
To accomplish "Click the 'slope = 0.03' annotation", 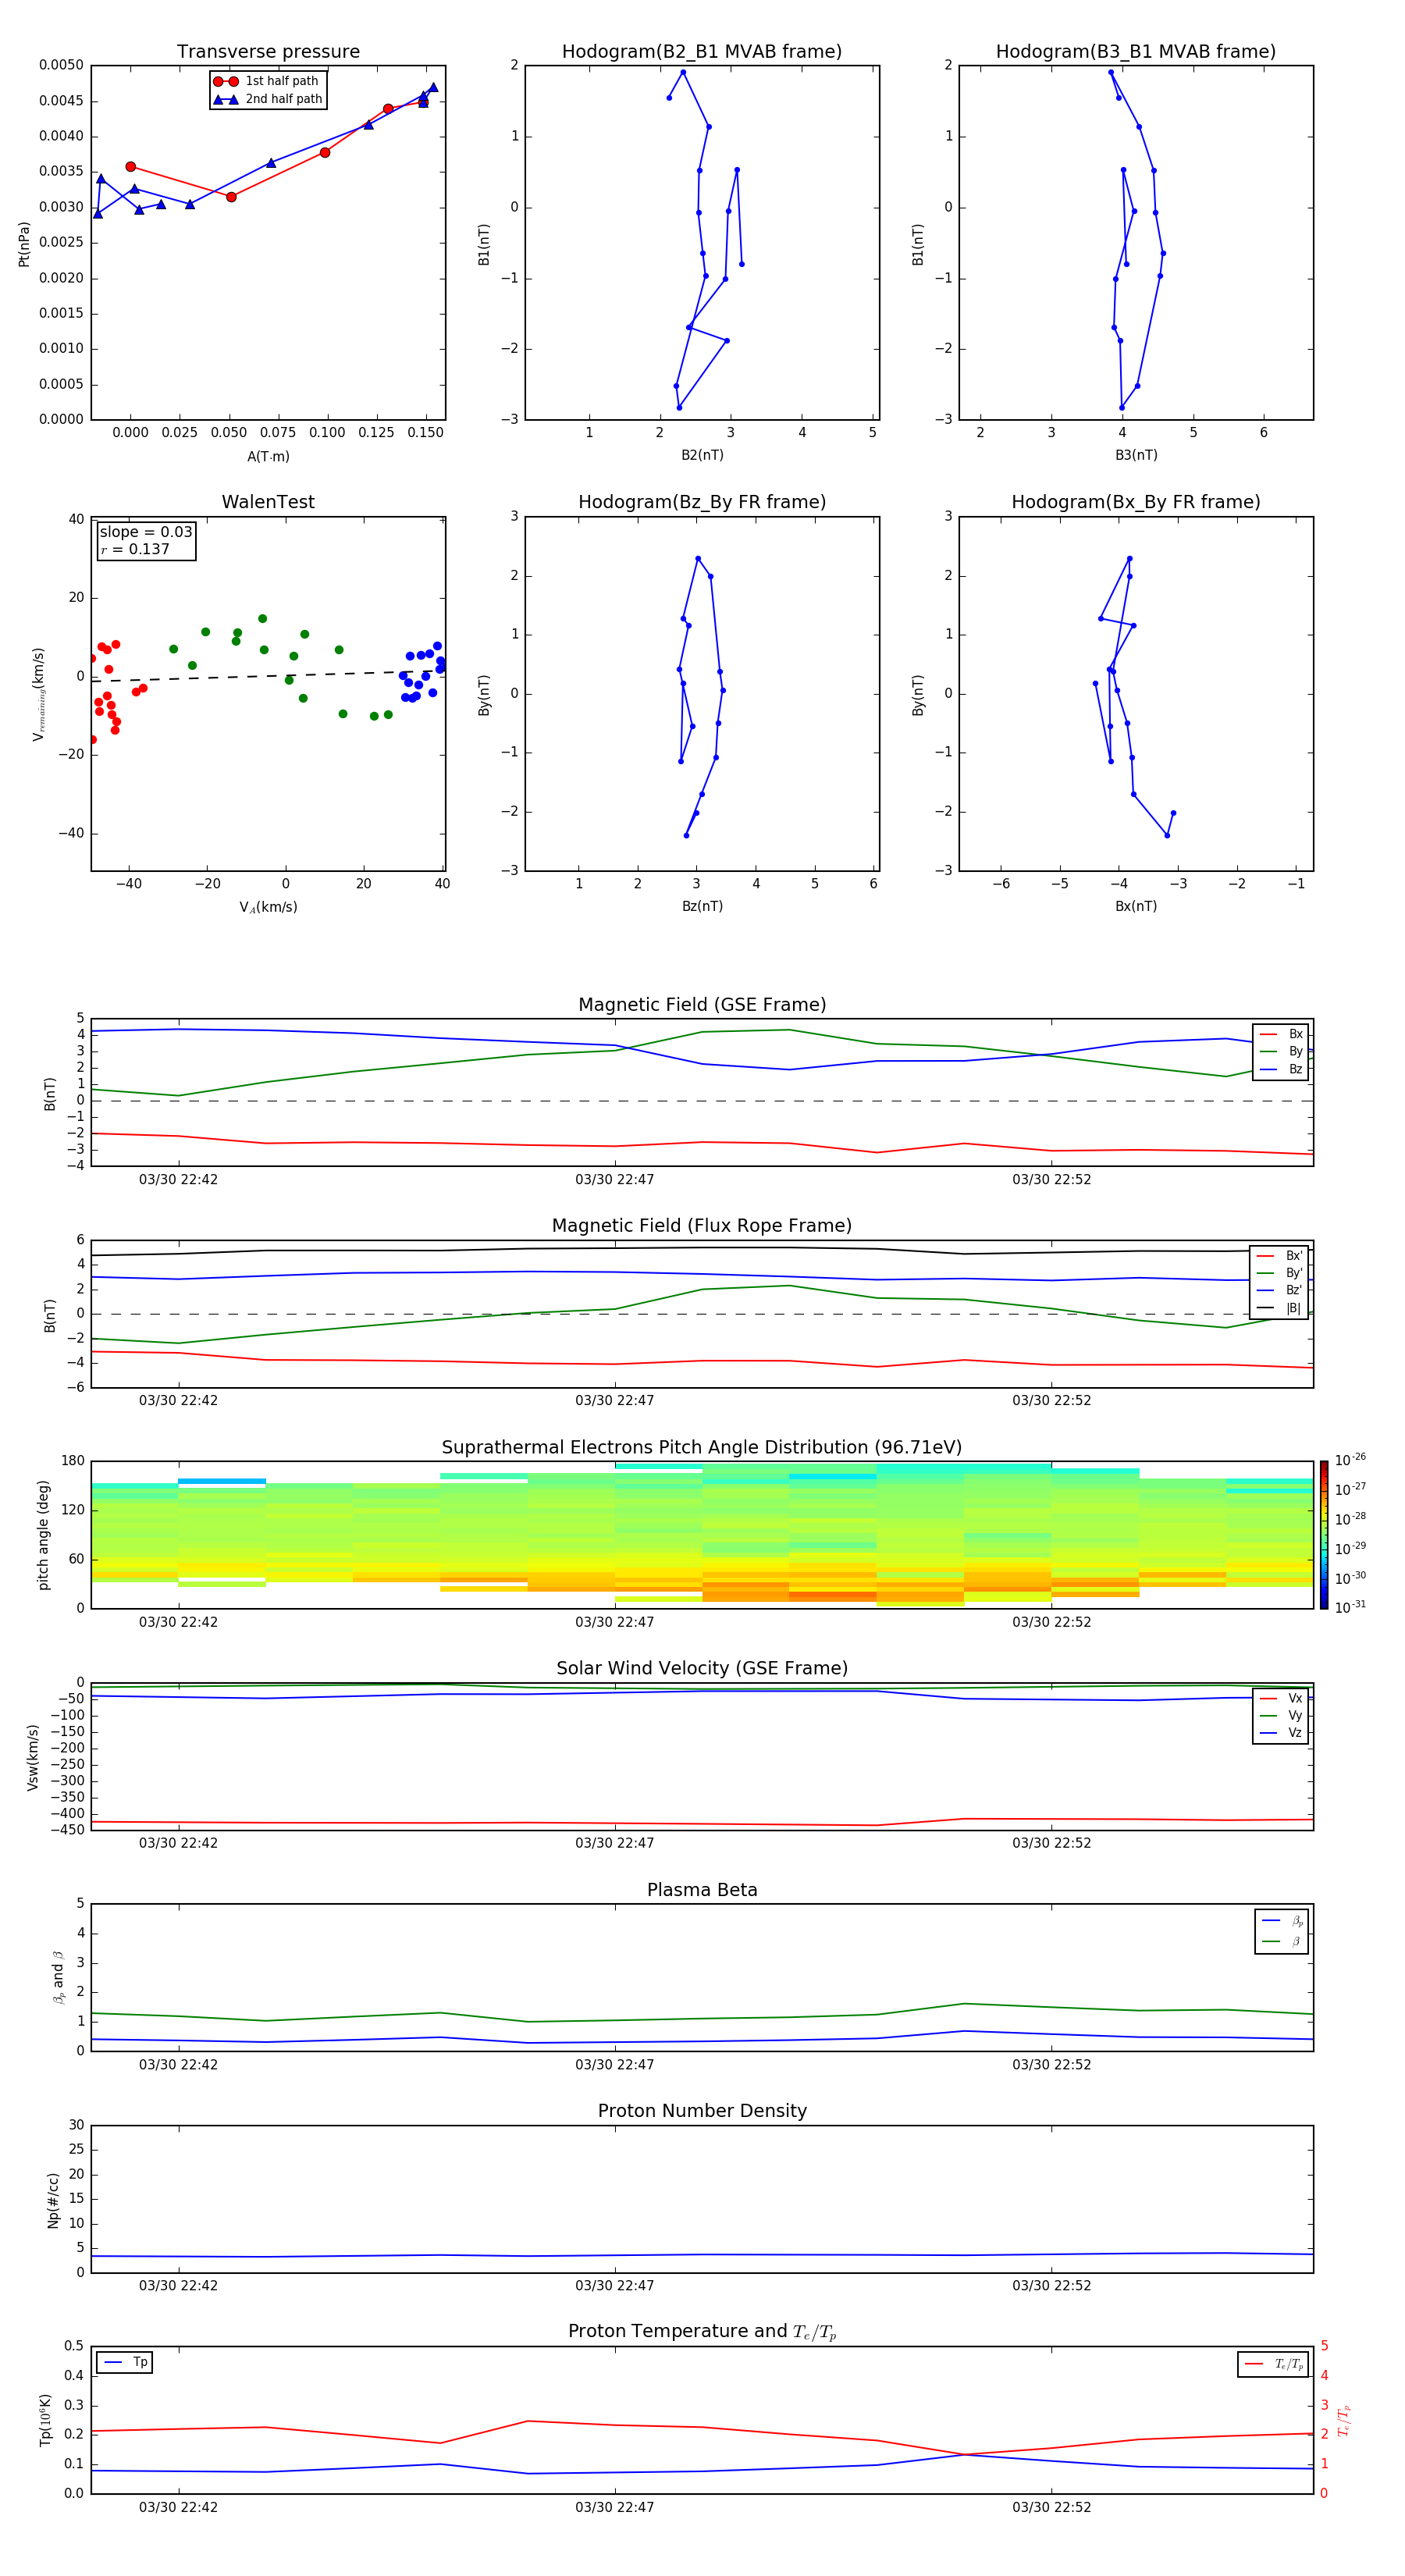I will coord(146,532).
